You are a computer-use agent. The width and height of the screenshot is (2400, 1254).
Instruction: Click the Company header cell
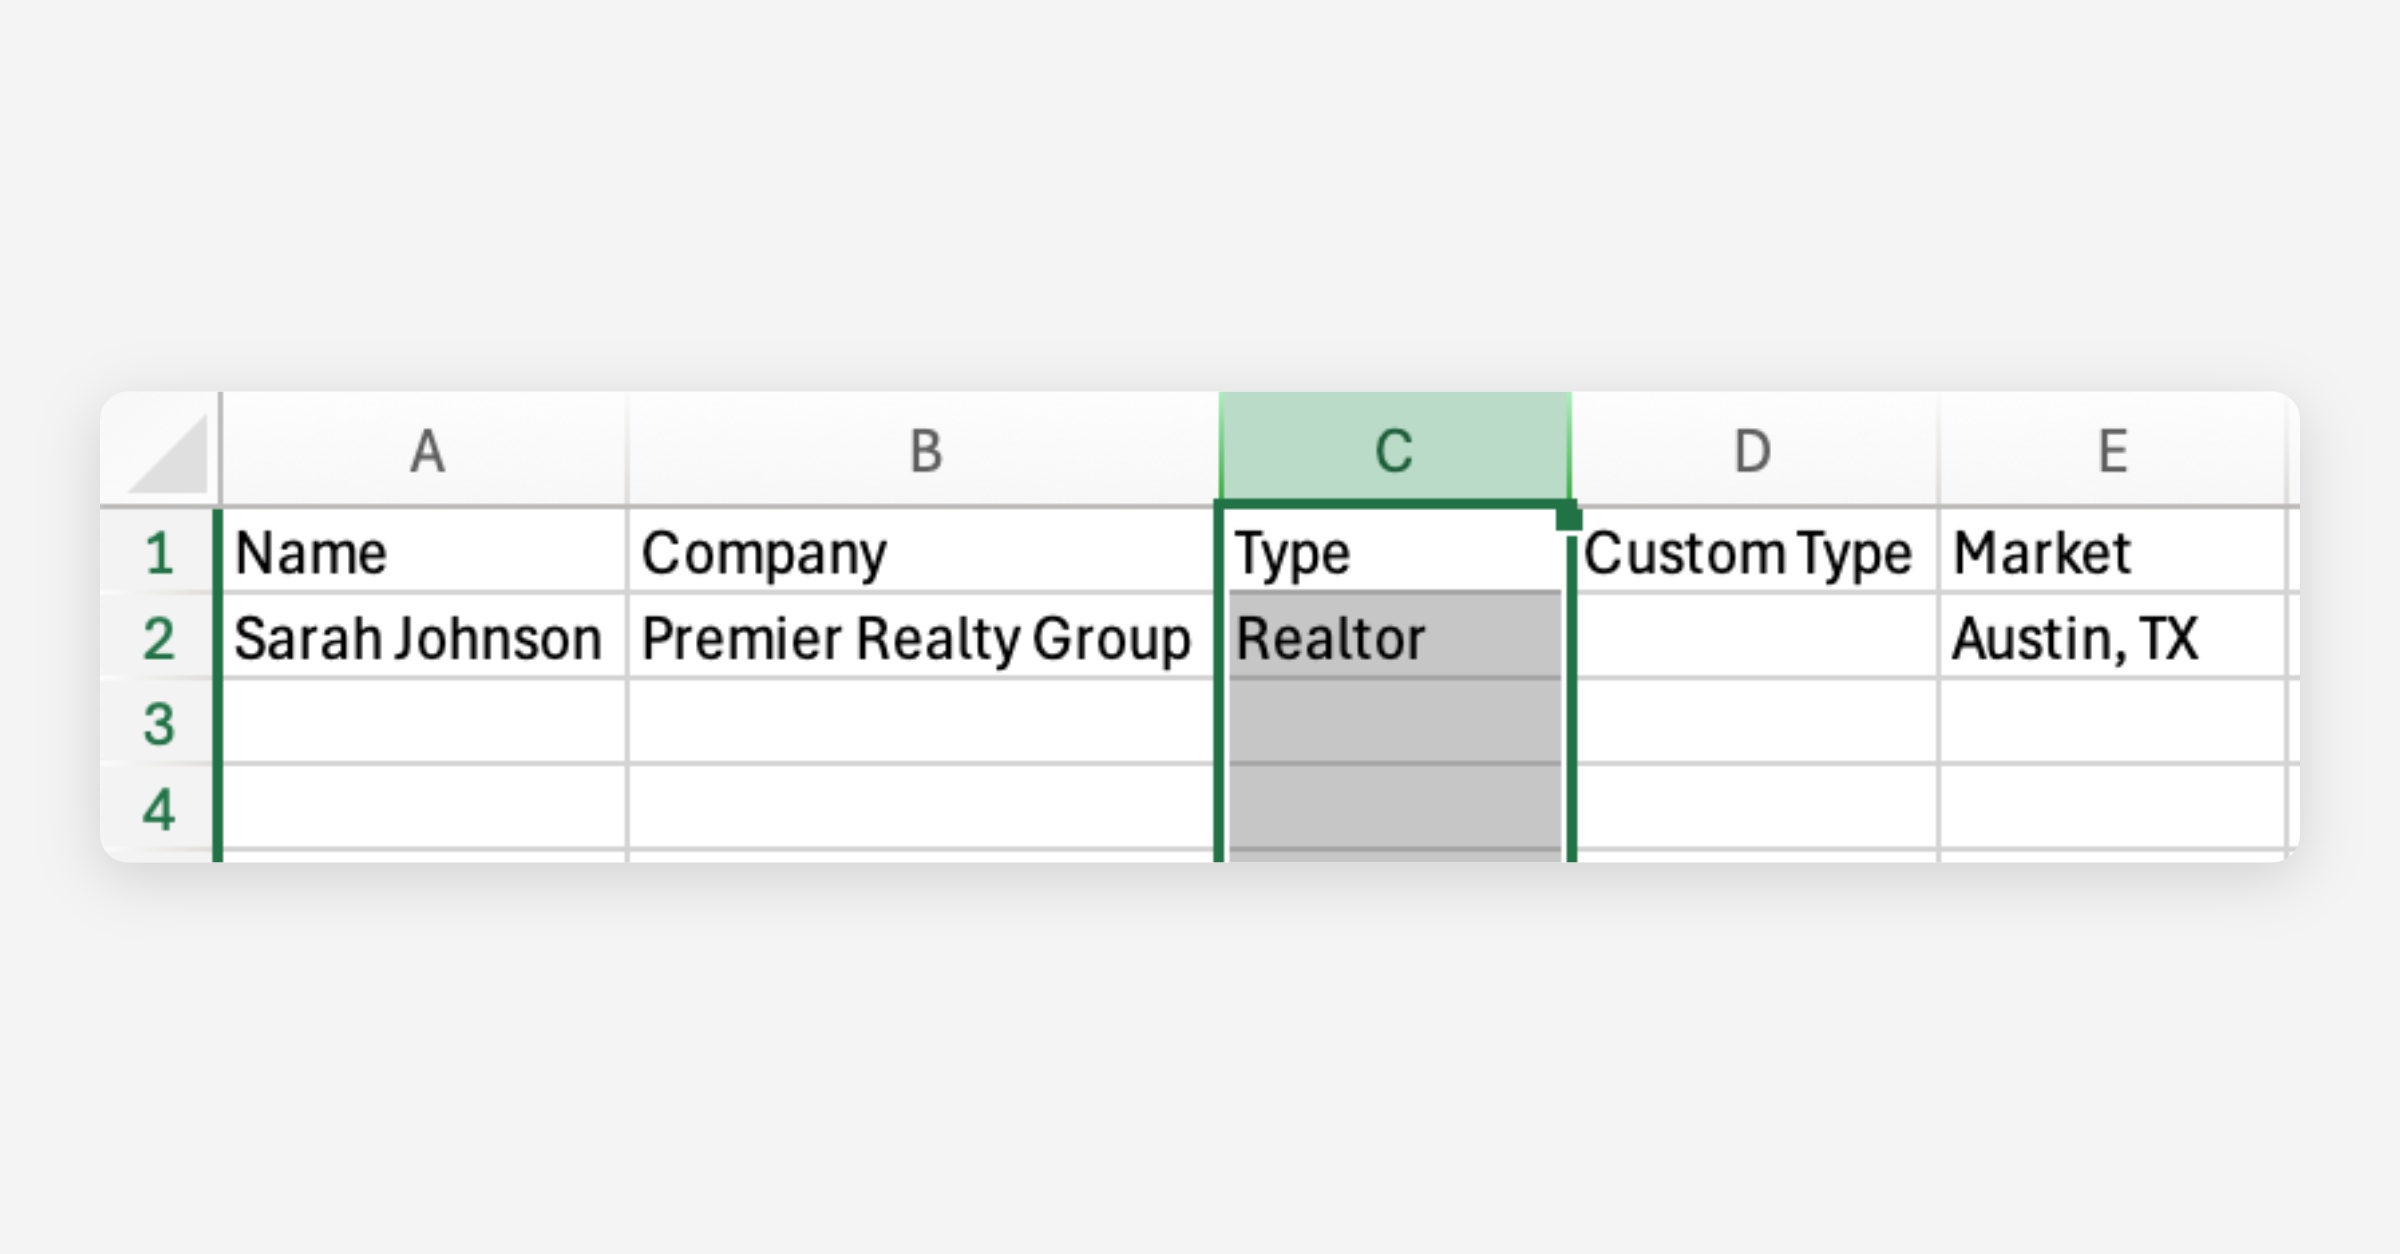920,553
